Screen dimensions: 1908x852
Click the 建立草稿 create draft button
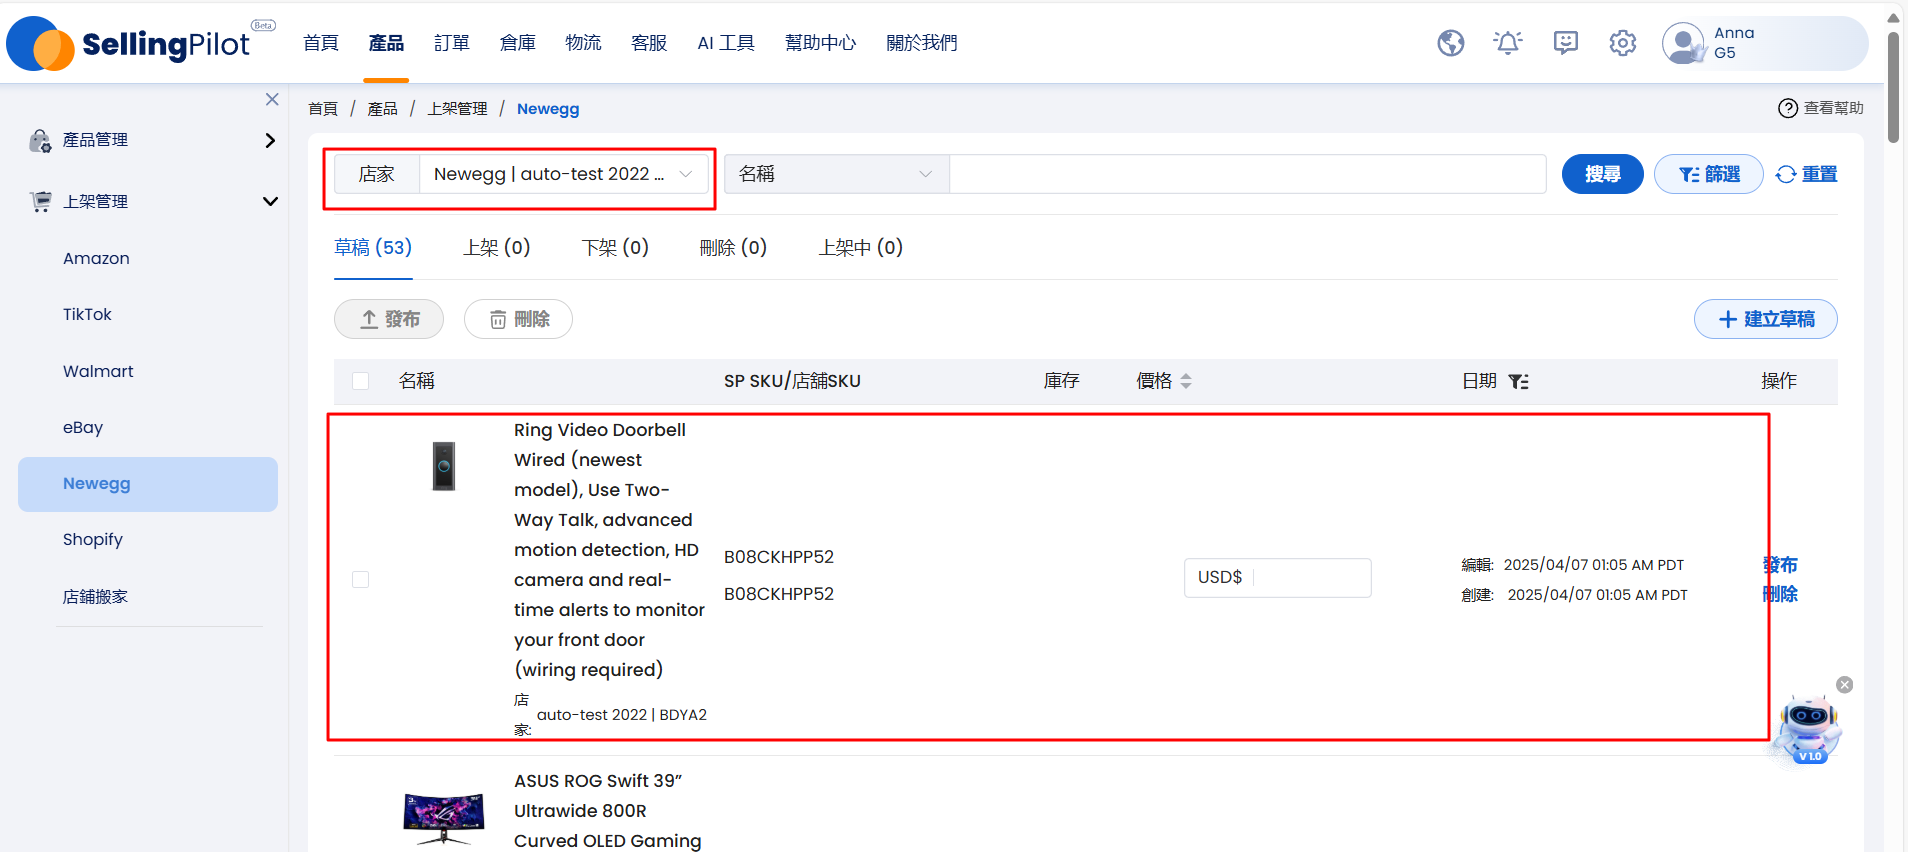click(x=1766, y=319)
